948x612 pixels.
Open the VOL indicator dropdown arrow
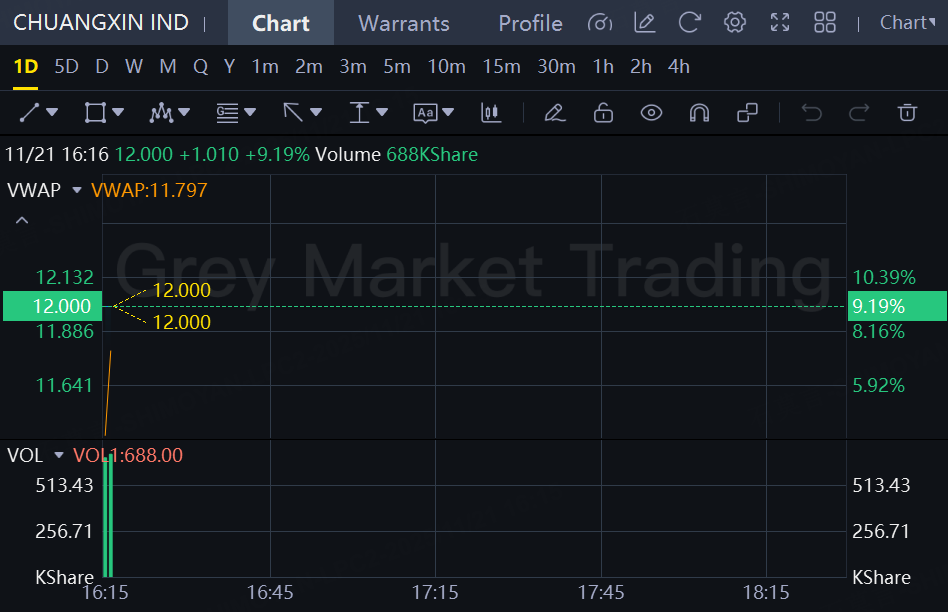[x=59, y=456]
